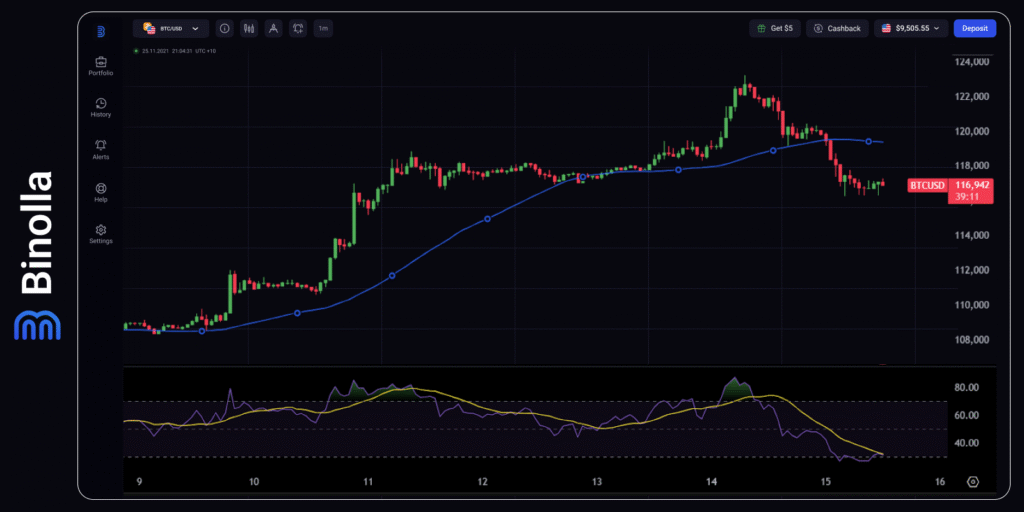The image size is (1024, 512).
Task: Click the Binolla logo at top-left
Action: 101,31
